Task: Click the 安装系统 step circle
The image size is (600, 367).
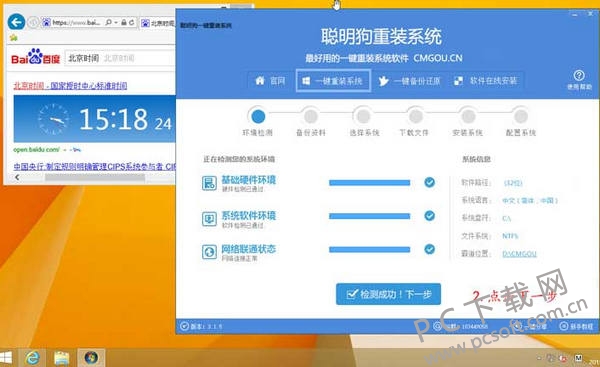Action: pos(468,116)
